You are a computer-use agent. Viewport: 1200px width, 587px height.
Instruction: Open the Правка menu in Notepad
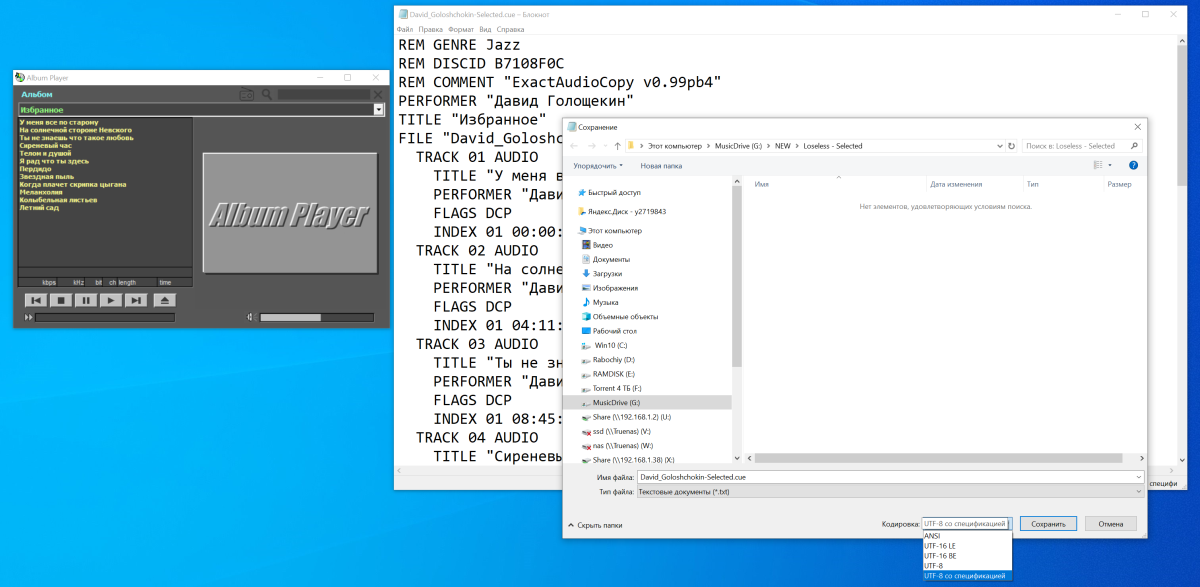coord(431,30)
